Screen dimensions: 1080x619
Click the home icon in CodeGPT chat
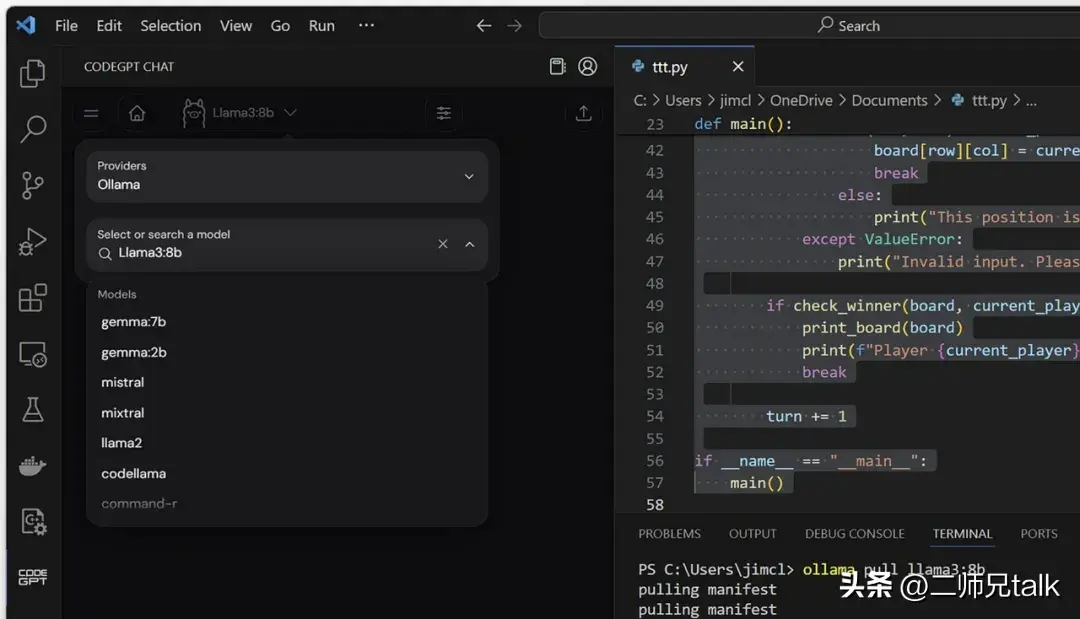coord(136,113)
